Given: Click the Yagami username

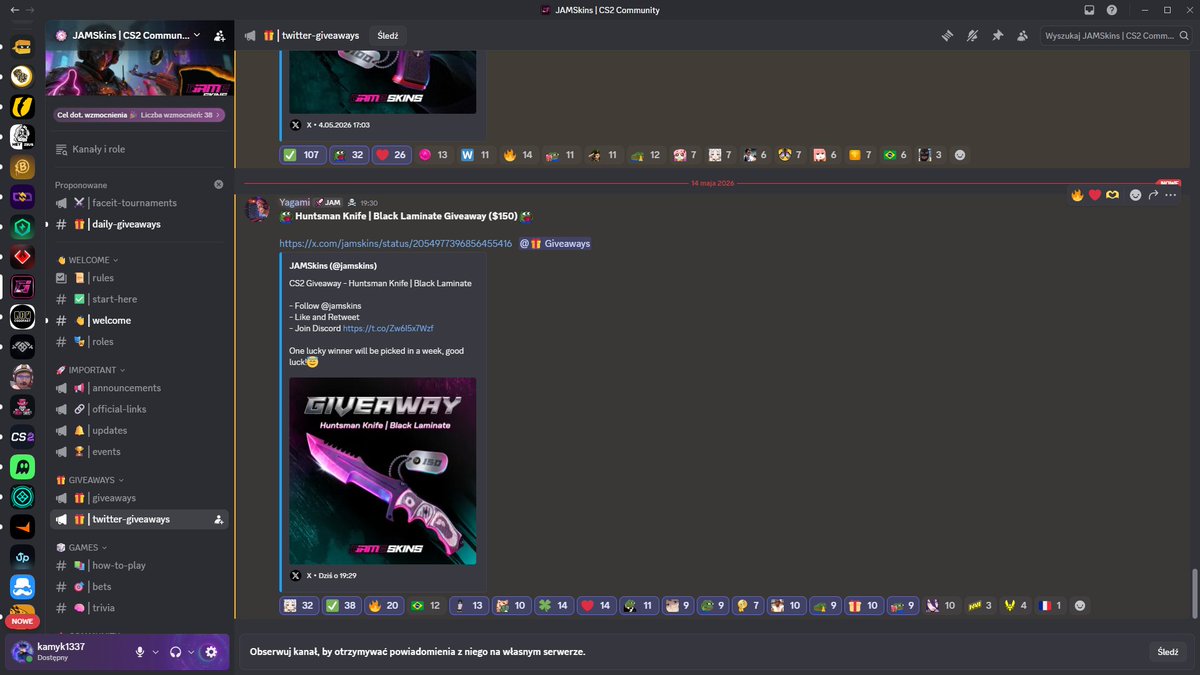Looking at the screenshot, I should pyautogui.click(x=295, y=202).
